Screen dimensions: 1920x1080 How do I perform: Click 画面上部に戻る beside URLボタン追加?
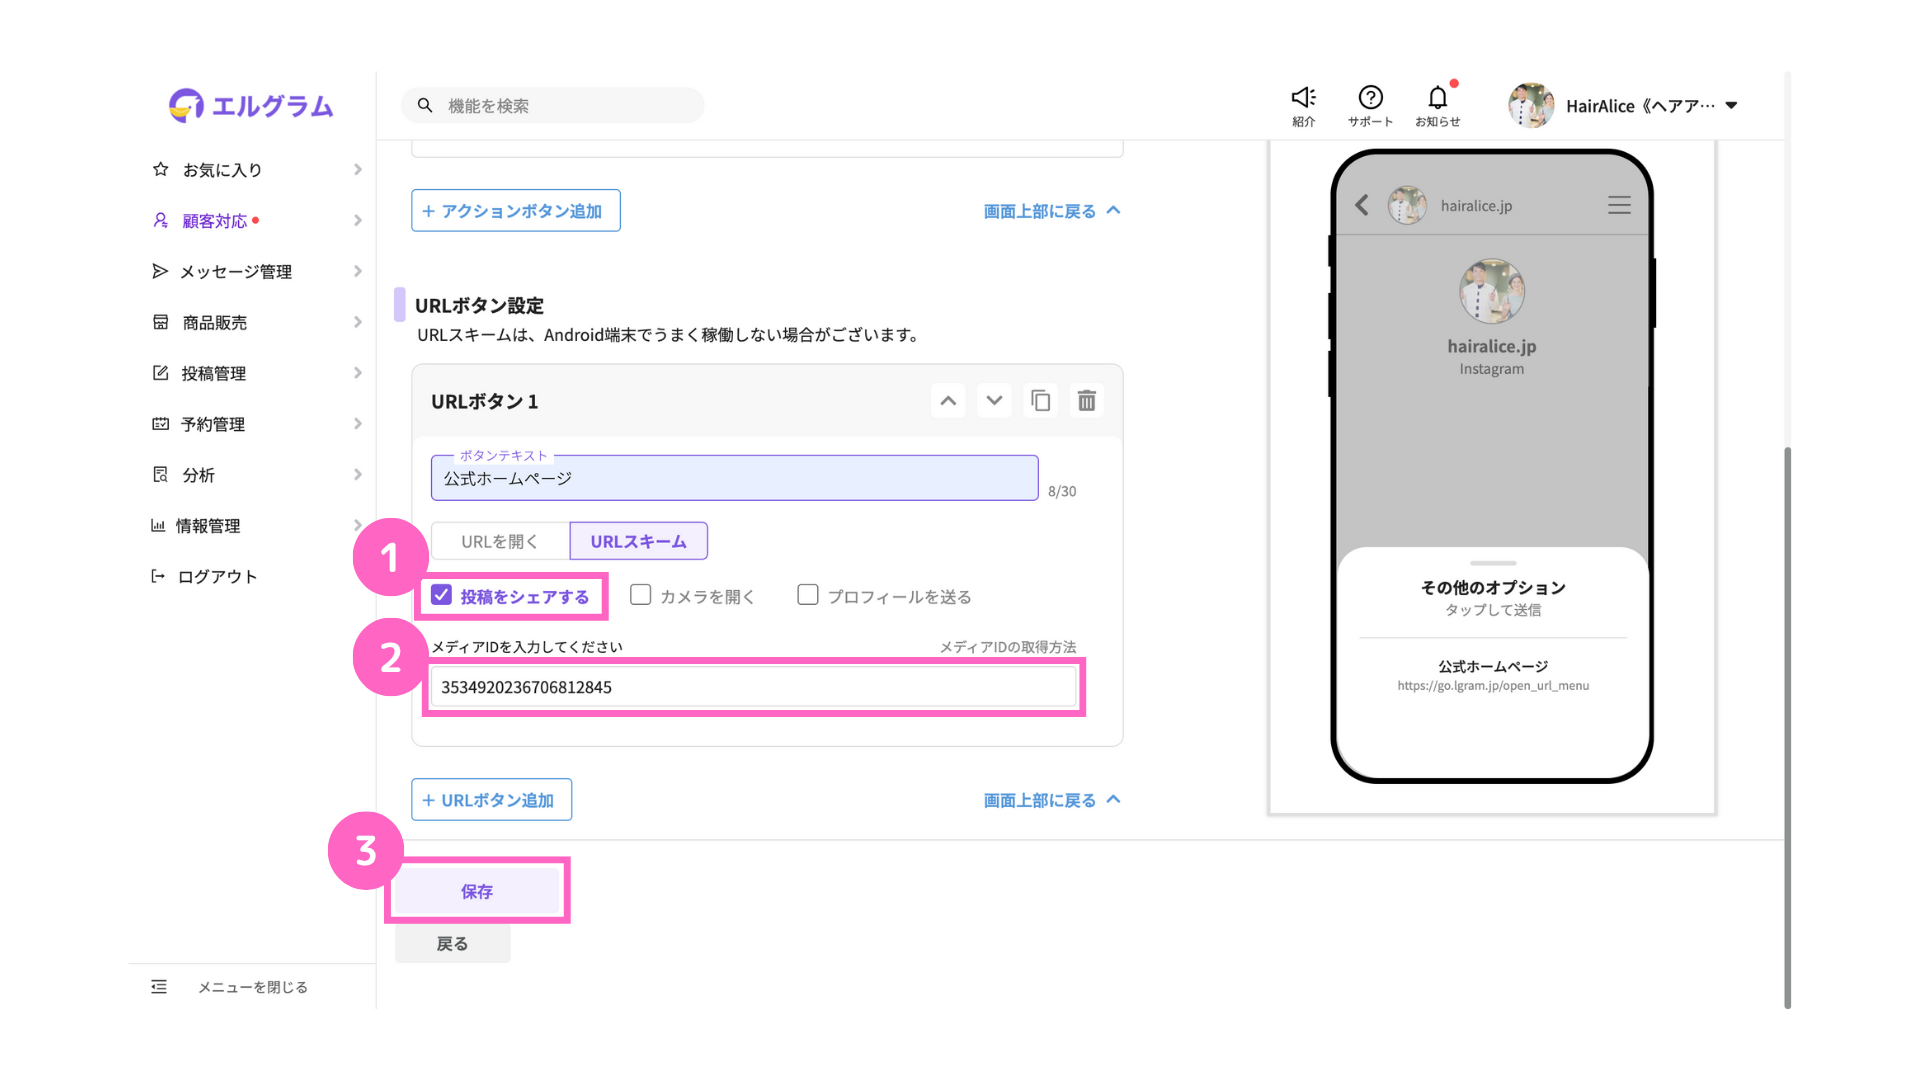(x=1052, y=800)
